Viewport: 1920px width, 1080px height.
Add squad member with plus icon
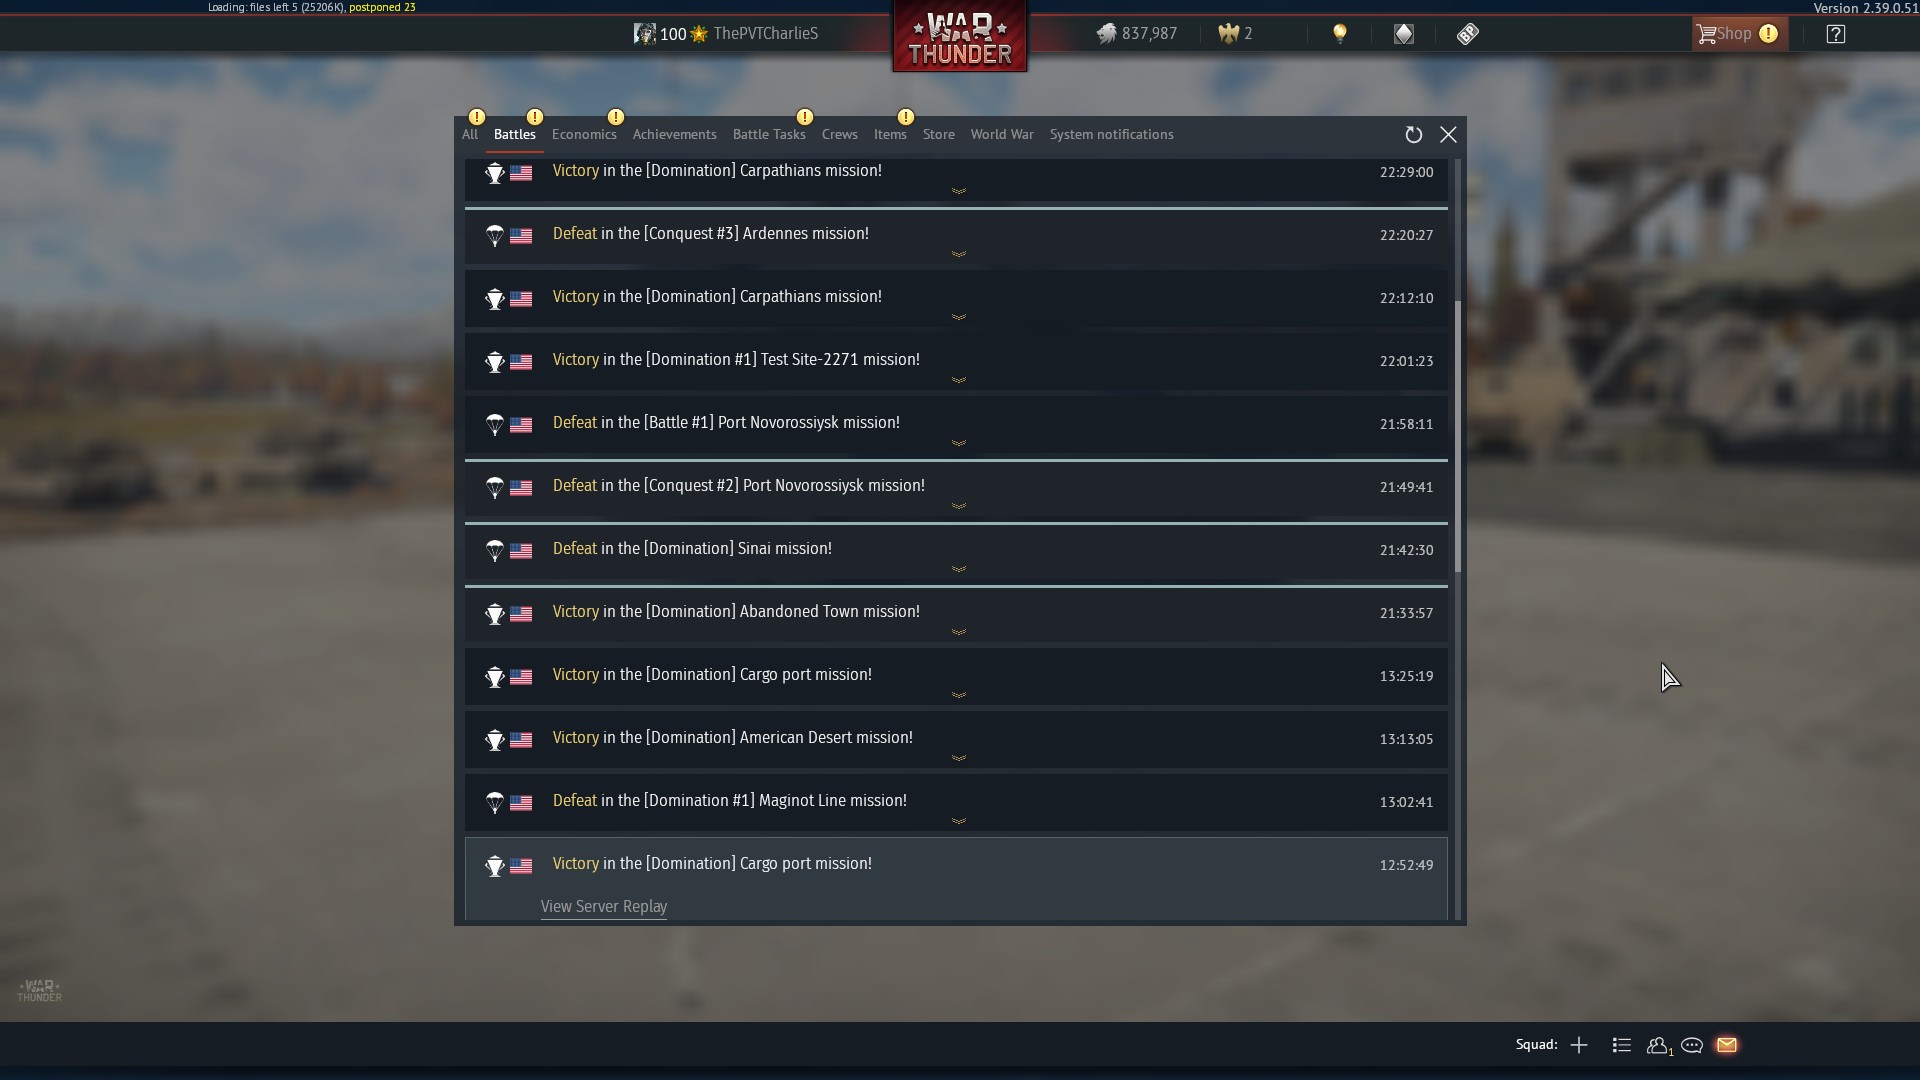click(1579, 1045)
